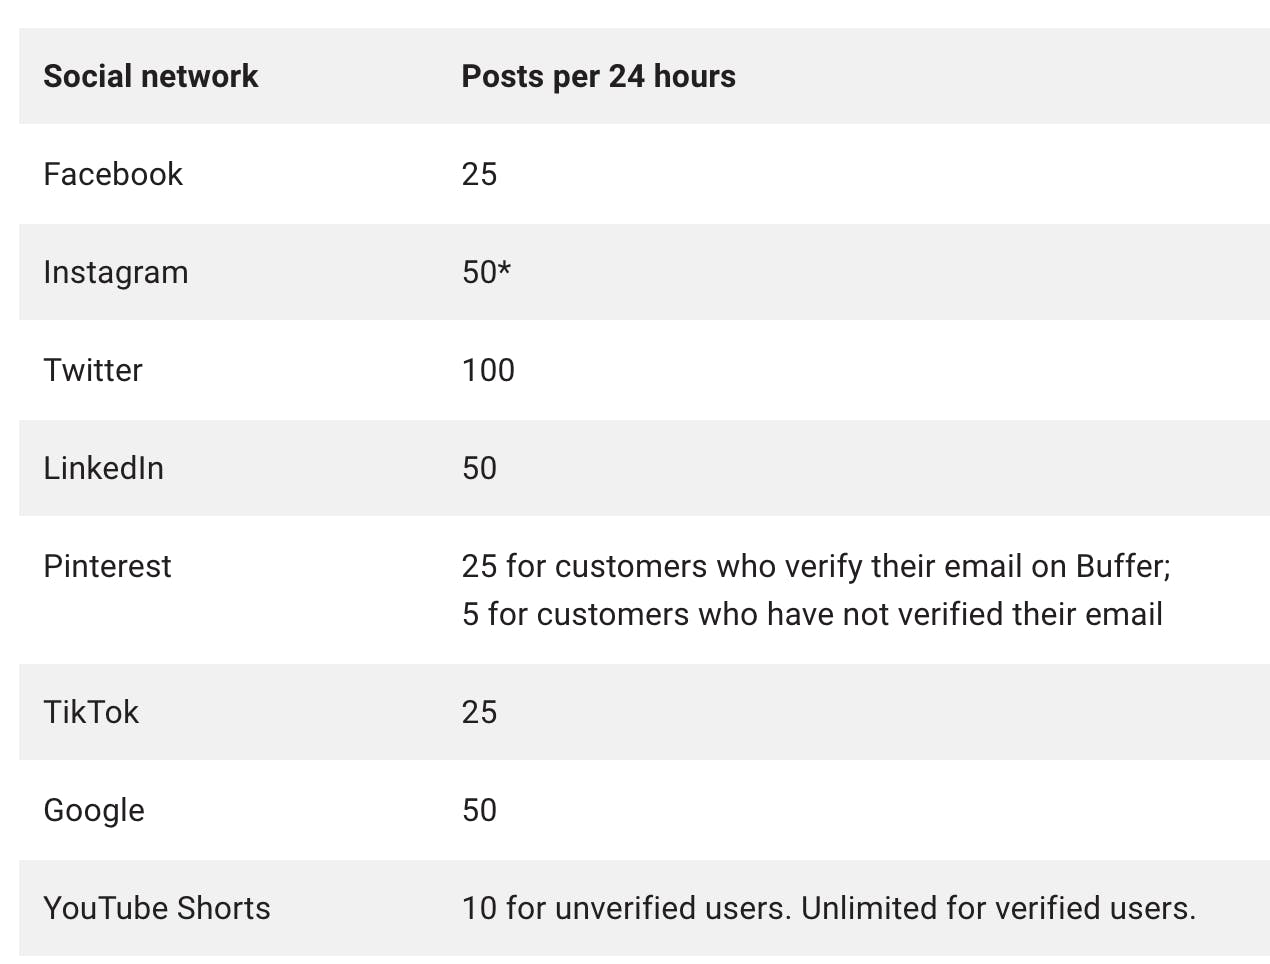Screen dimensions: 1270x964
Task: Select the Twitter row label
Action: [x=93, y=370]
